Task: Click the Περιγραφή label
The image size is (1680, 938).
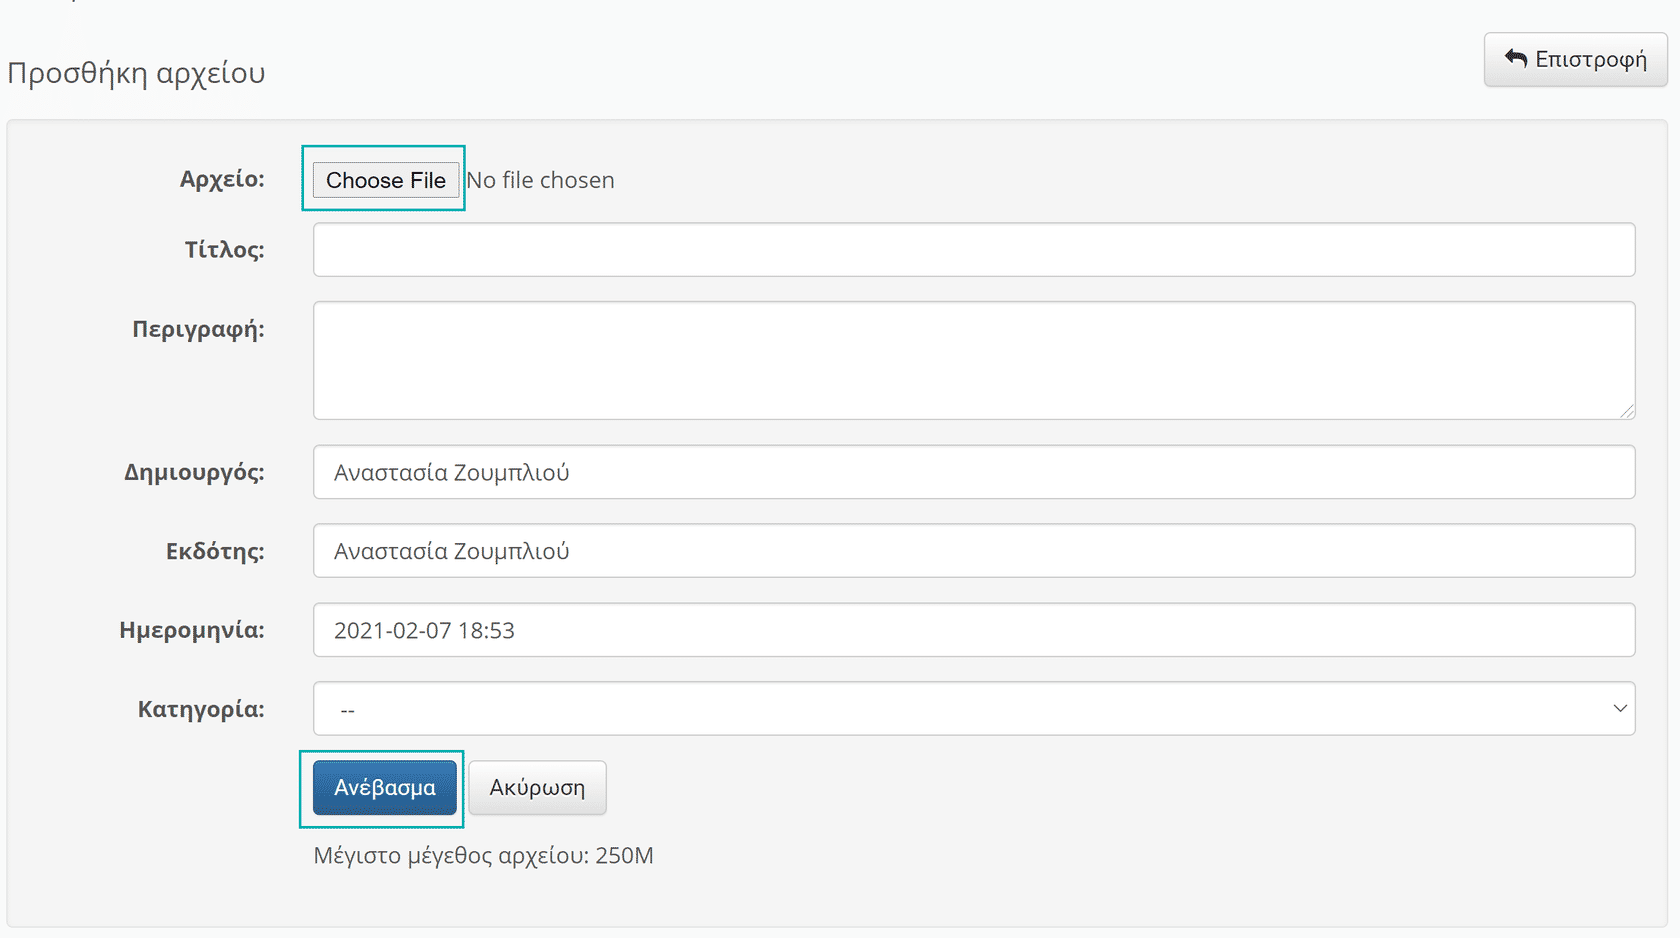Action: click(198, 330)
